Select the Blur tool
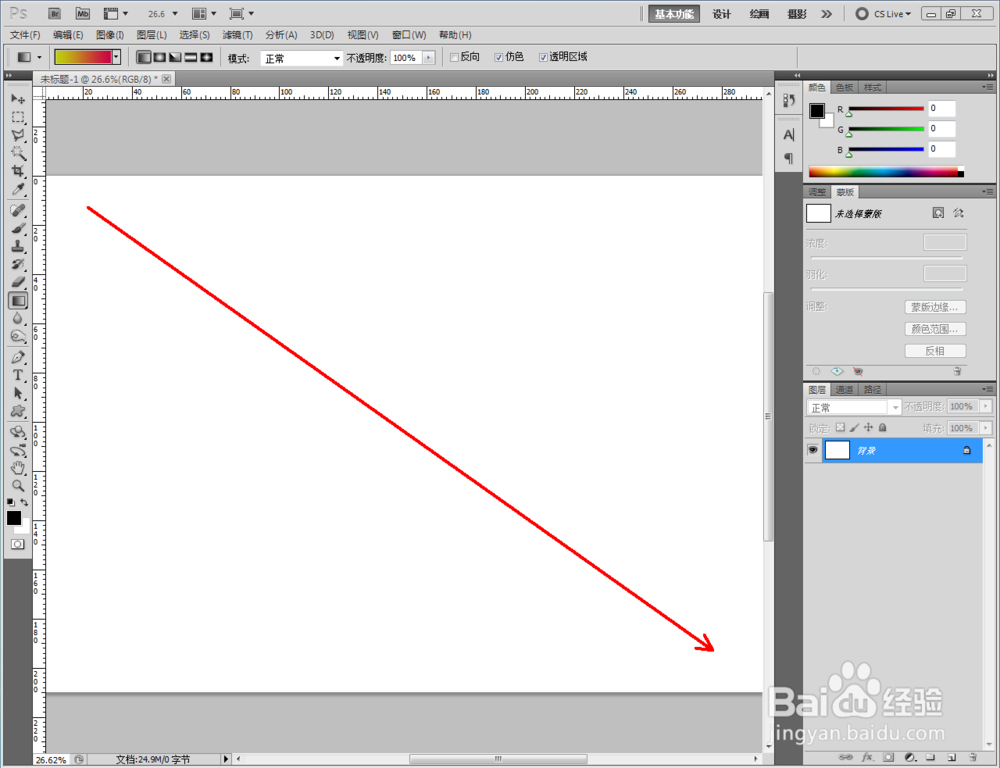 pos(18,318)
